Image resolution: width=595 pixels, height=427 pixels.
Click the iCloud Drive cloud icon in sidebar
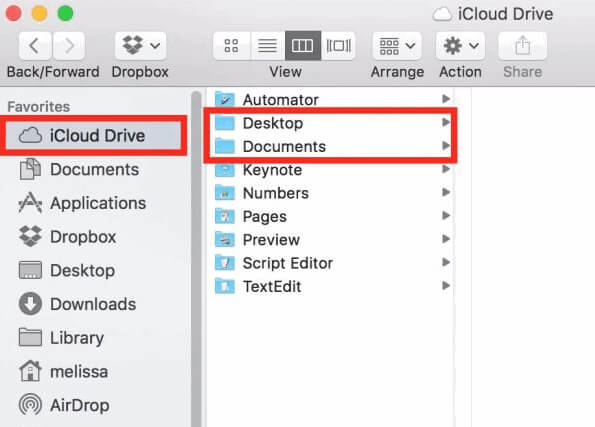(x=30, y=136)
